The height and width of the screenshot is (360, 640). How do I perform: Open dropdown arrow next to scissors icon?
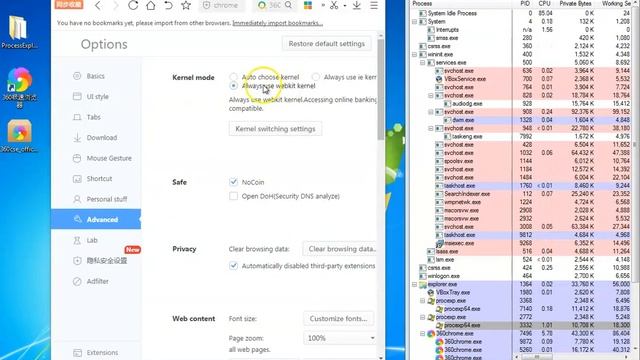click(345, 6)
